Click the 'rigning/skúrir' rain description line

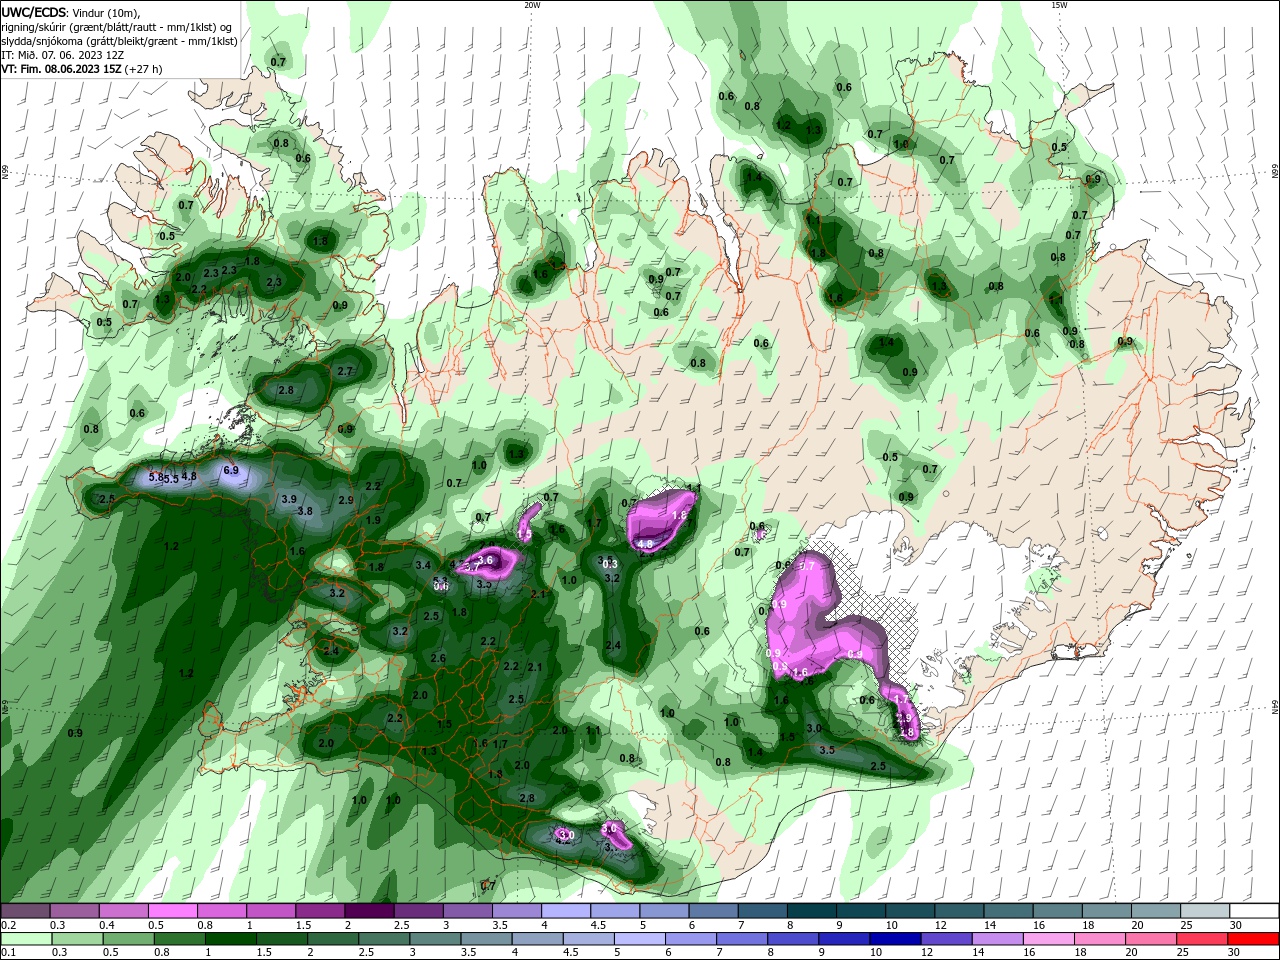(114, 27)
